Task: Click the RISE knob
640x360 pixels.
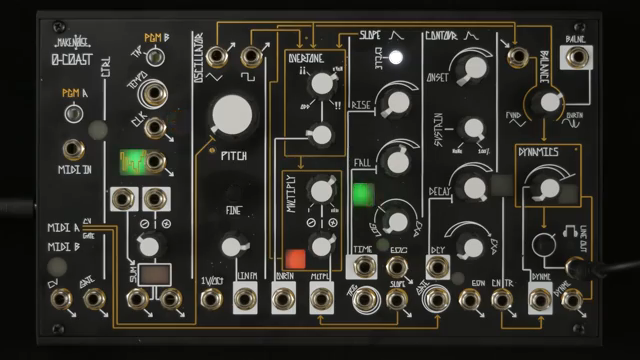Action: [397, 103]
